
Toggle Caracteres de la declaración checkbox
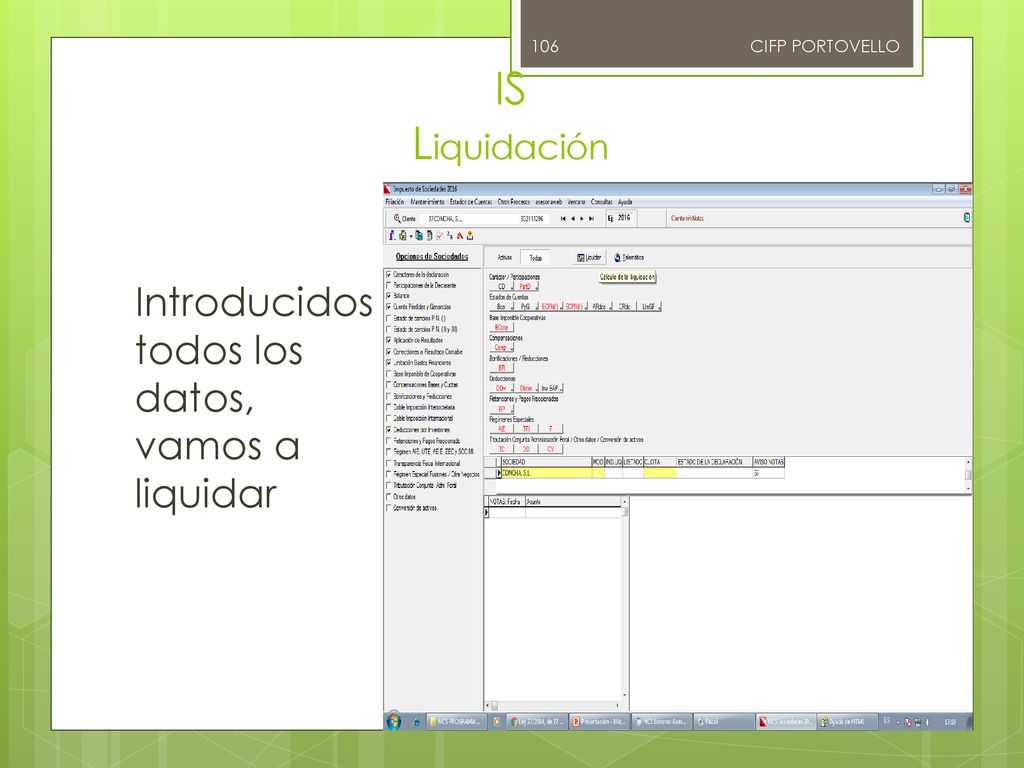tap(389, 275)
